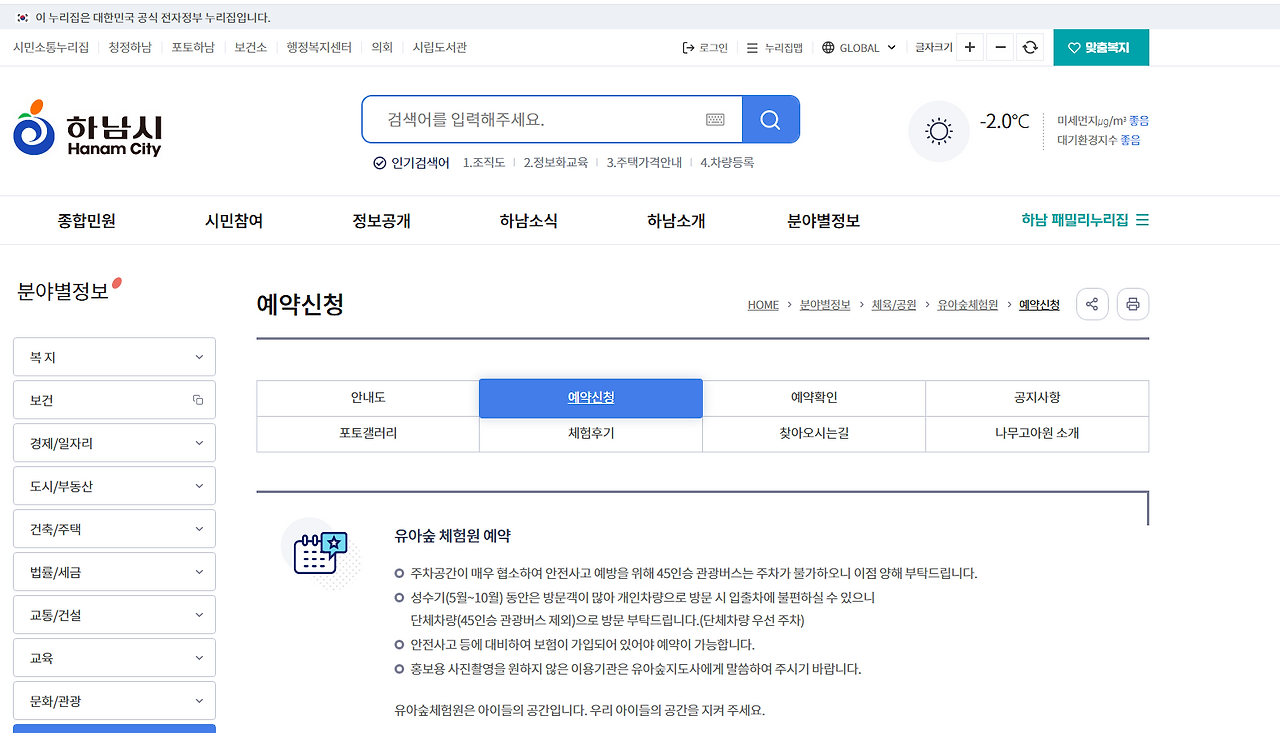The width and height of the screenshot is (1280, 733).
Task: Open 누리집맵 site map
Action: pyautogui.click(x=775, y=47)
